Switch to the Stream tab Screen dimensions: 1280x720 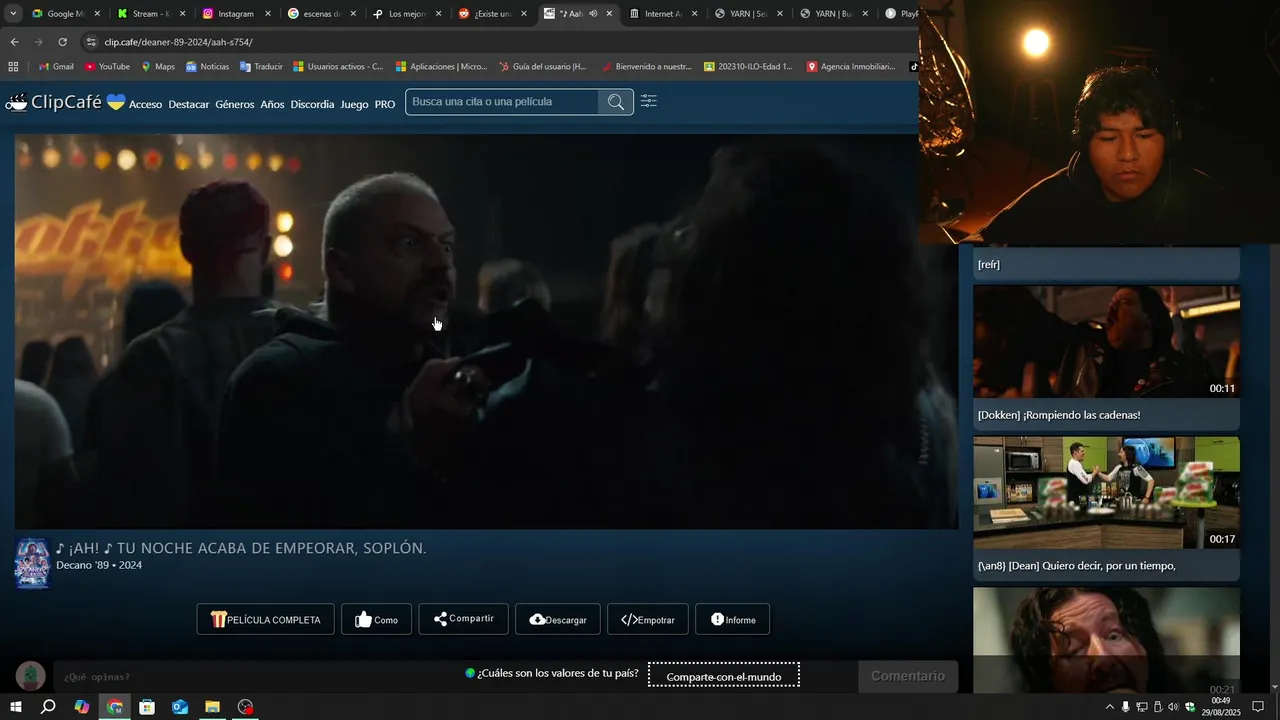click(x=150, y=14)
